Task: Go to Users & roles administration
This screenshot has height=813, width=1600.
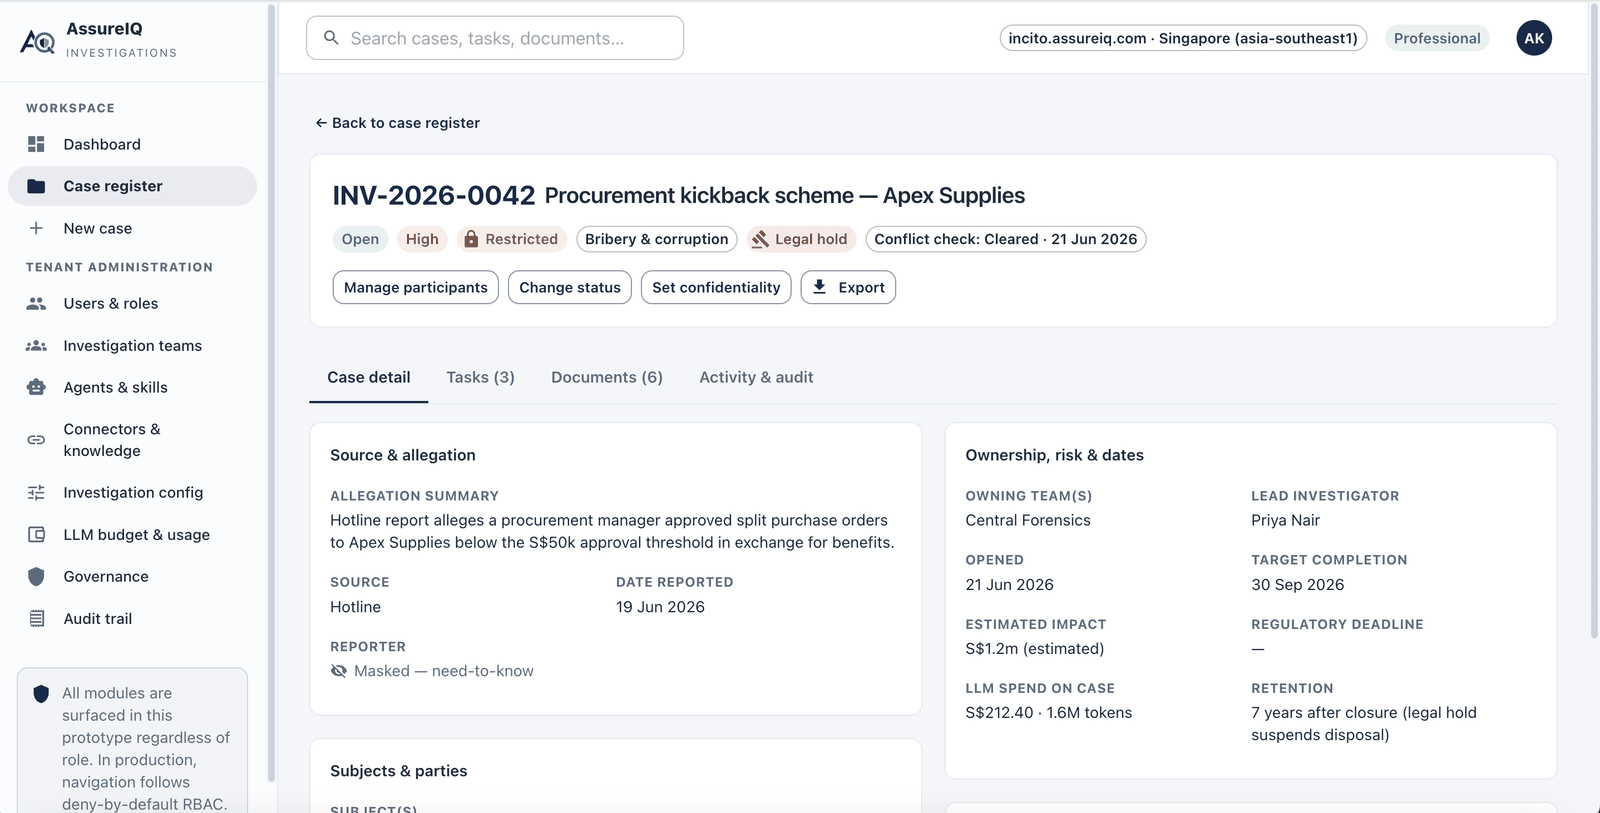Action: point(132,303)
